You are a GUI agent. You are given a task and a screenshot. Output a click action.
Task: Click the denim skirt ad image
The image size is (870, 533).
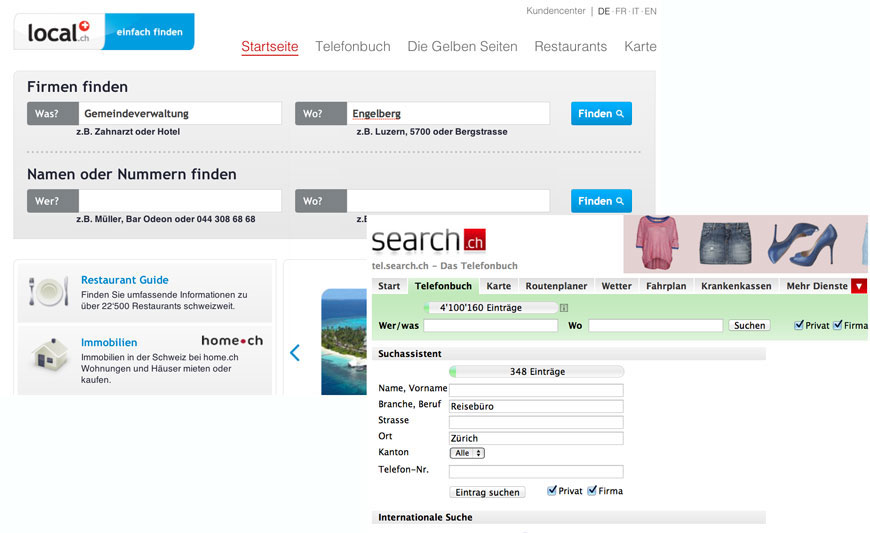click(725, 243)
